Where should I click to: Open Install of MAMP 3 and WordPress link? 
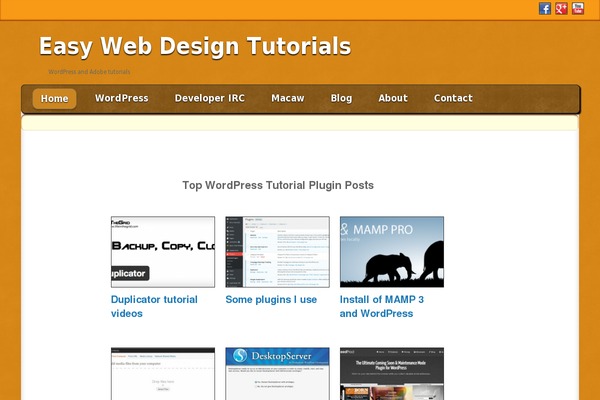382,306
